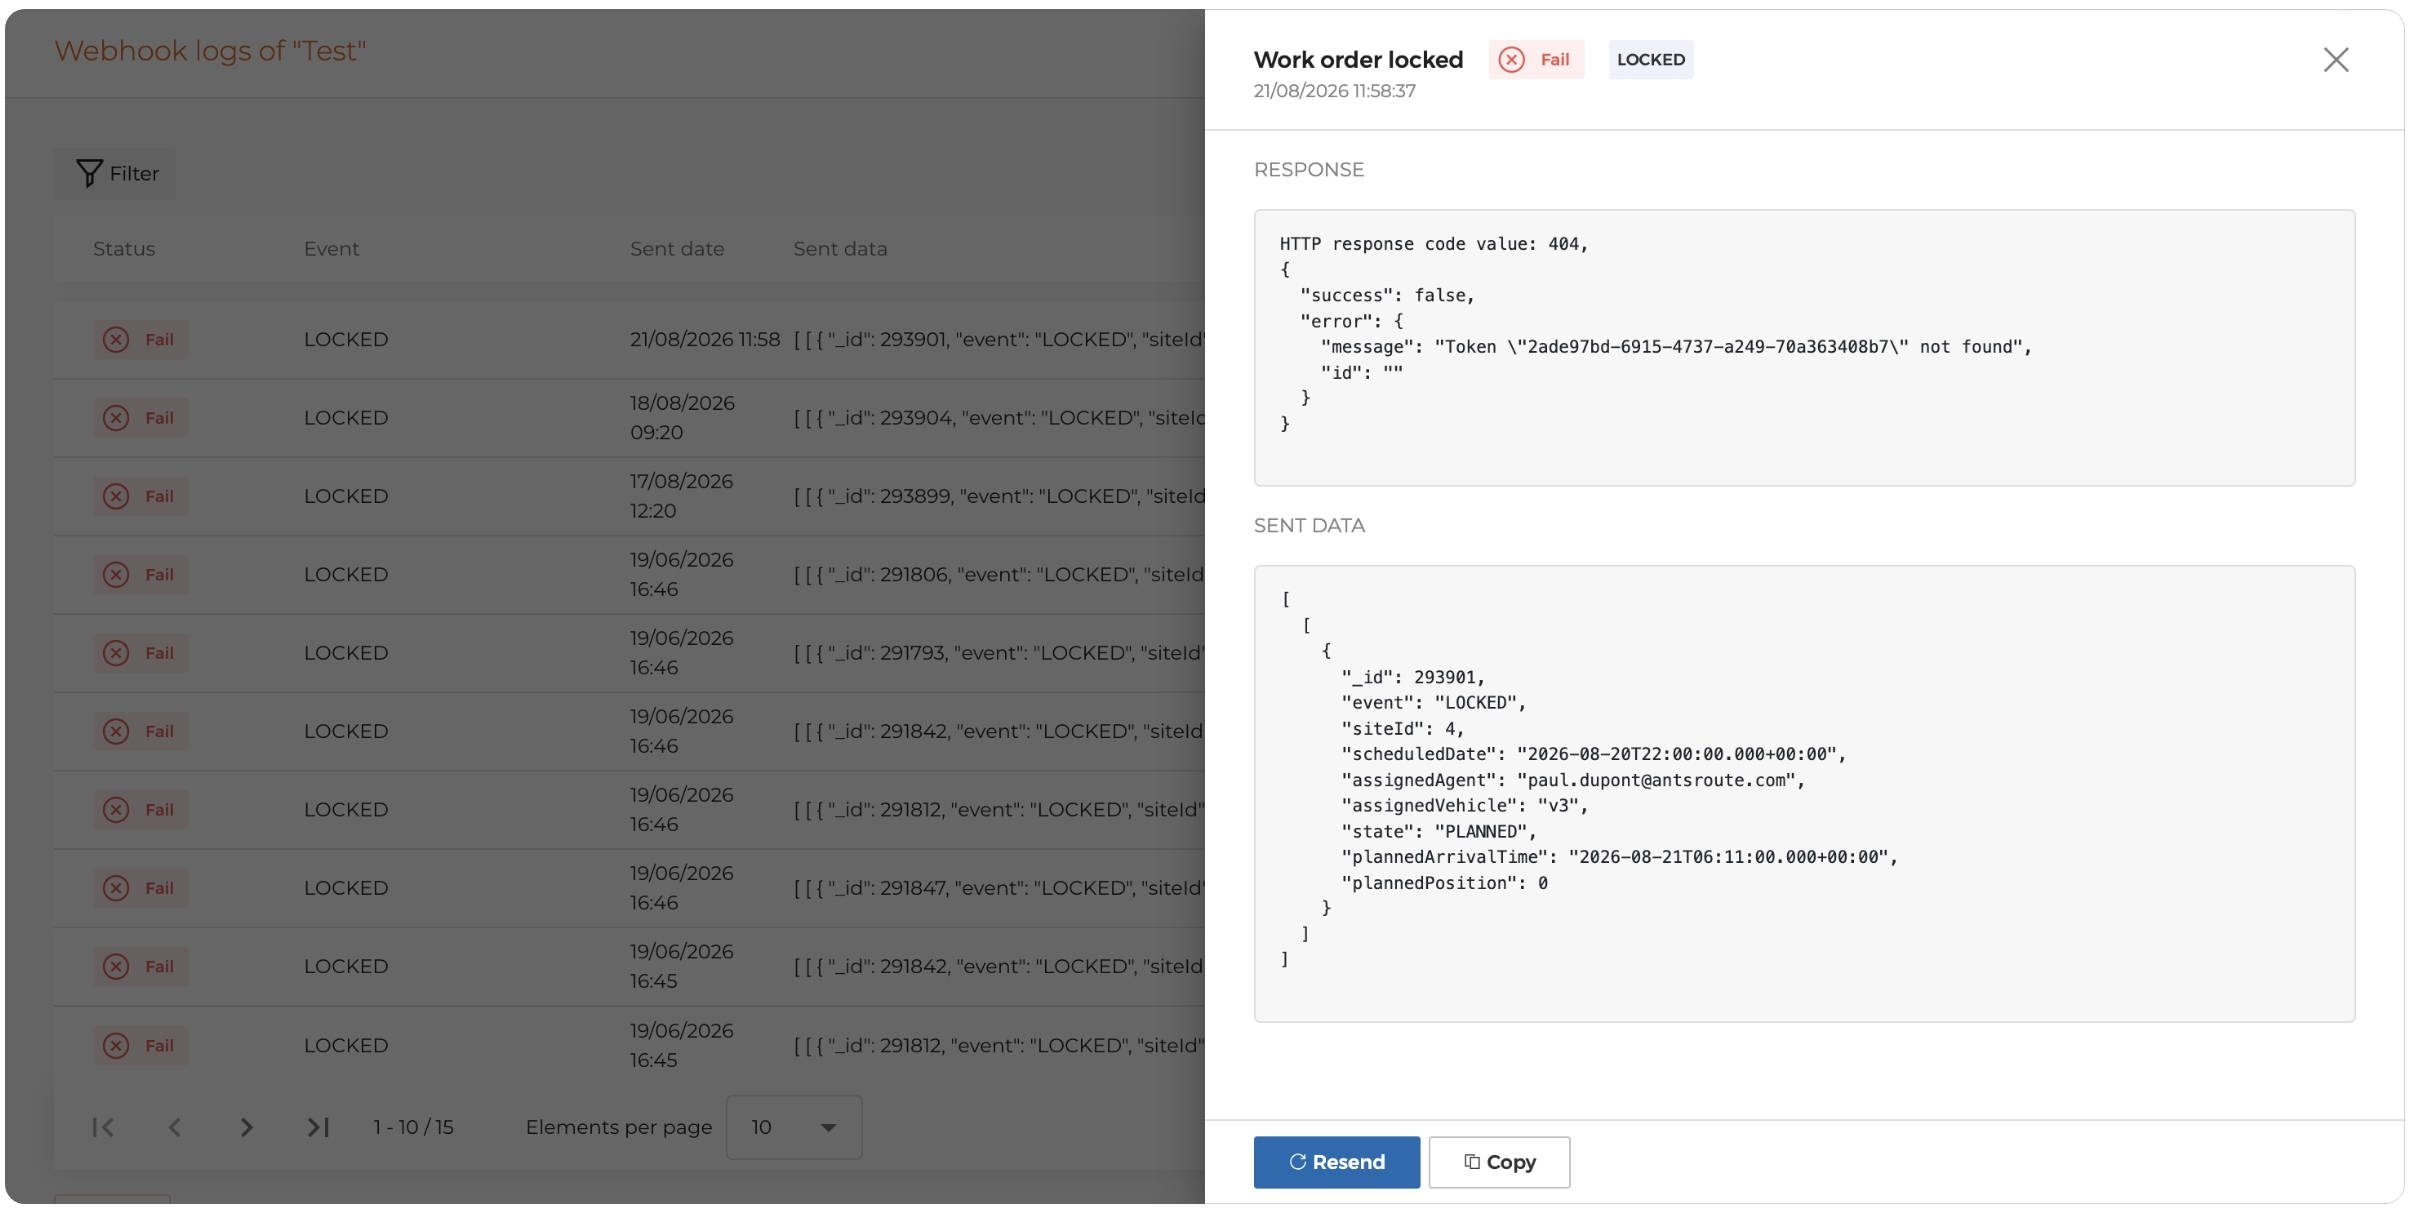Viewport: 2410px width, 1212px height.
Task: Select the log row sent 21/08/2026 11:58
Action: tap(629, 340)
